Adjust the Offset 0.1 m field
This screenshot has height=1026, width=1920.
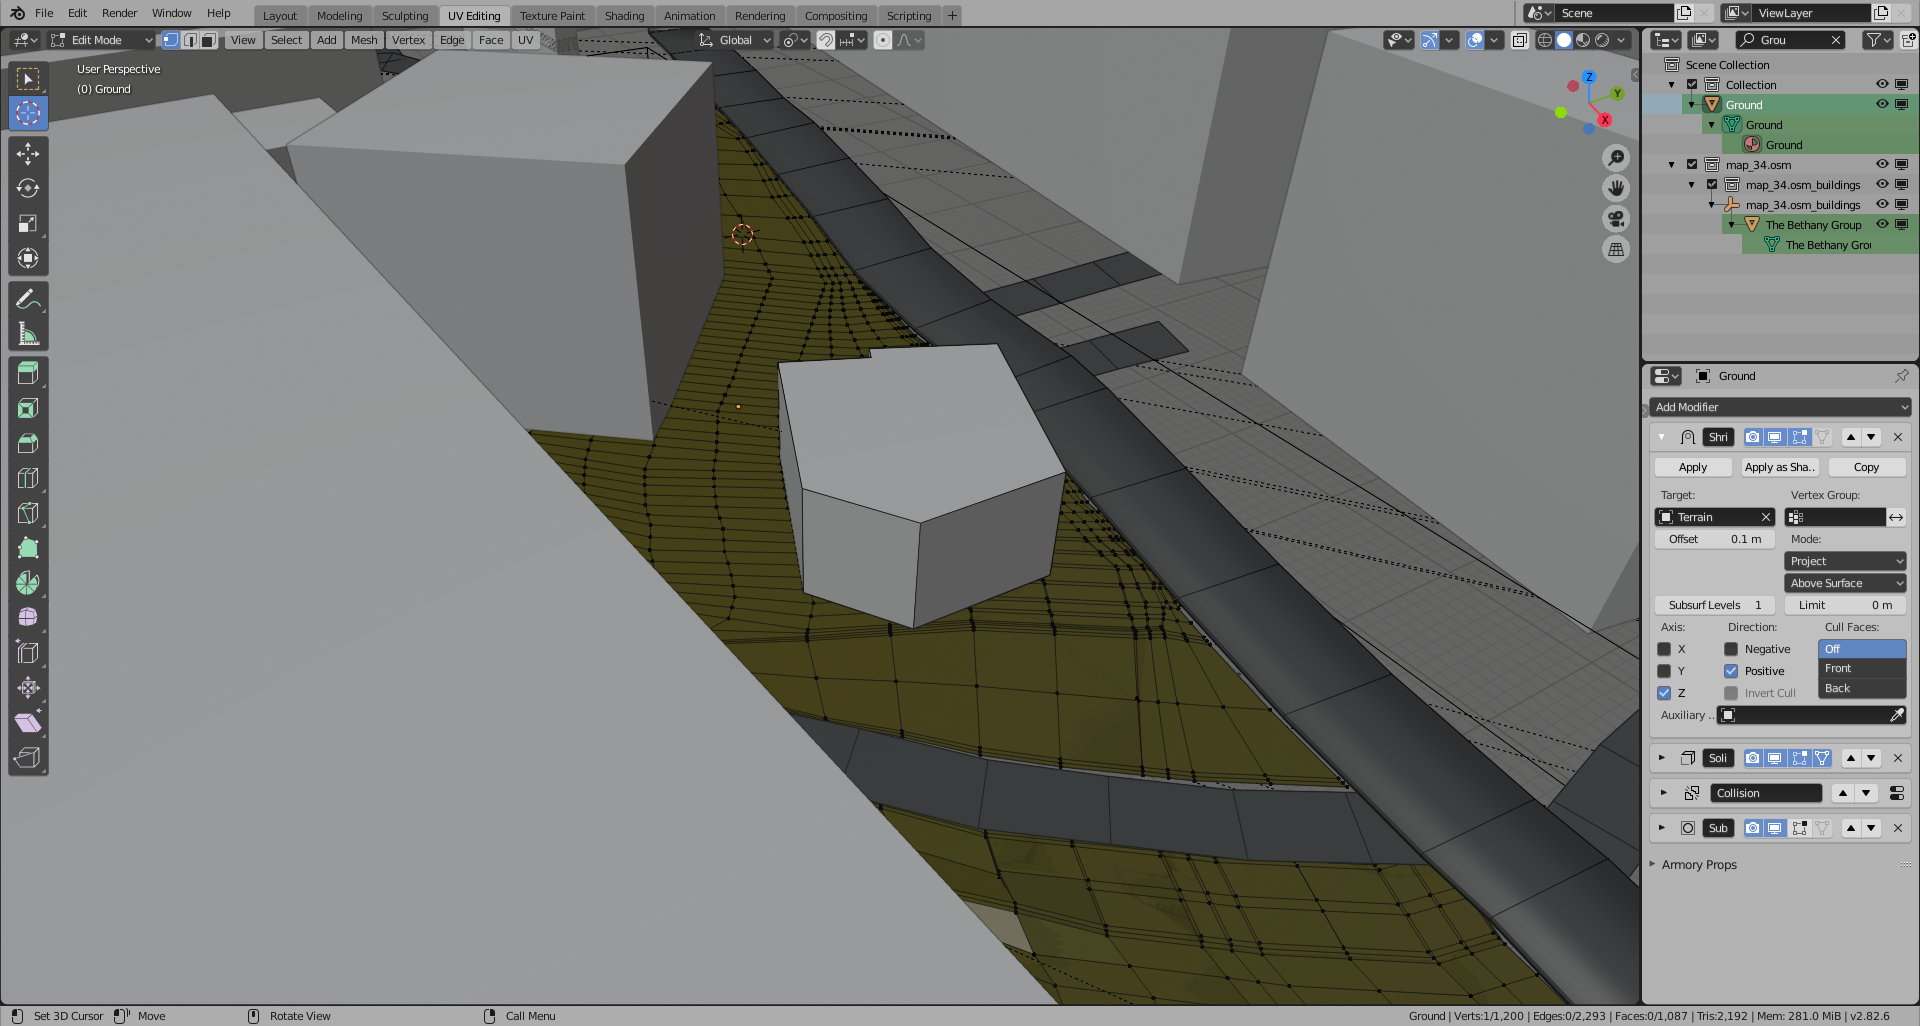pos(1714,539)
